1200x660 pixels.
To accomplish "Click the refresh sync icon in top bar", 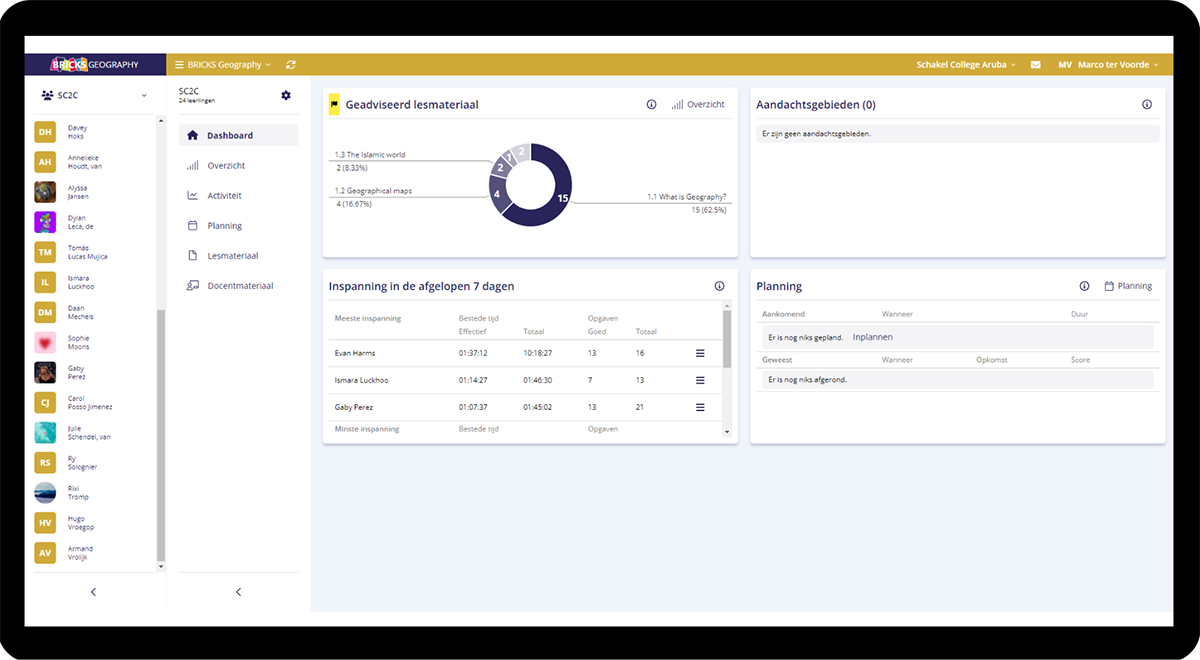I will (291, 65).
